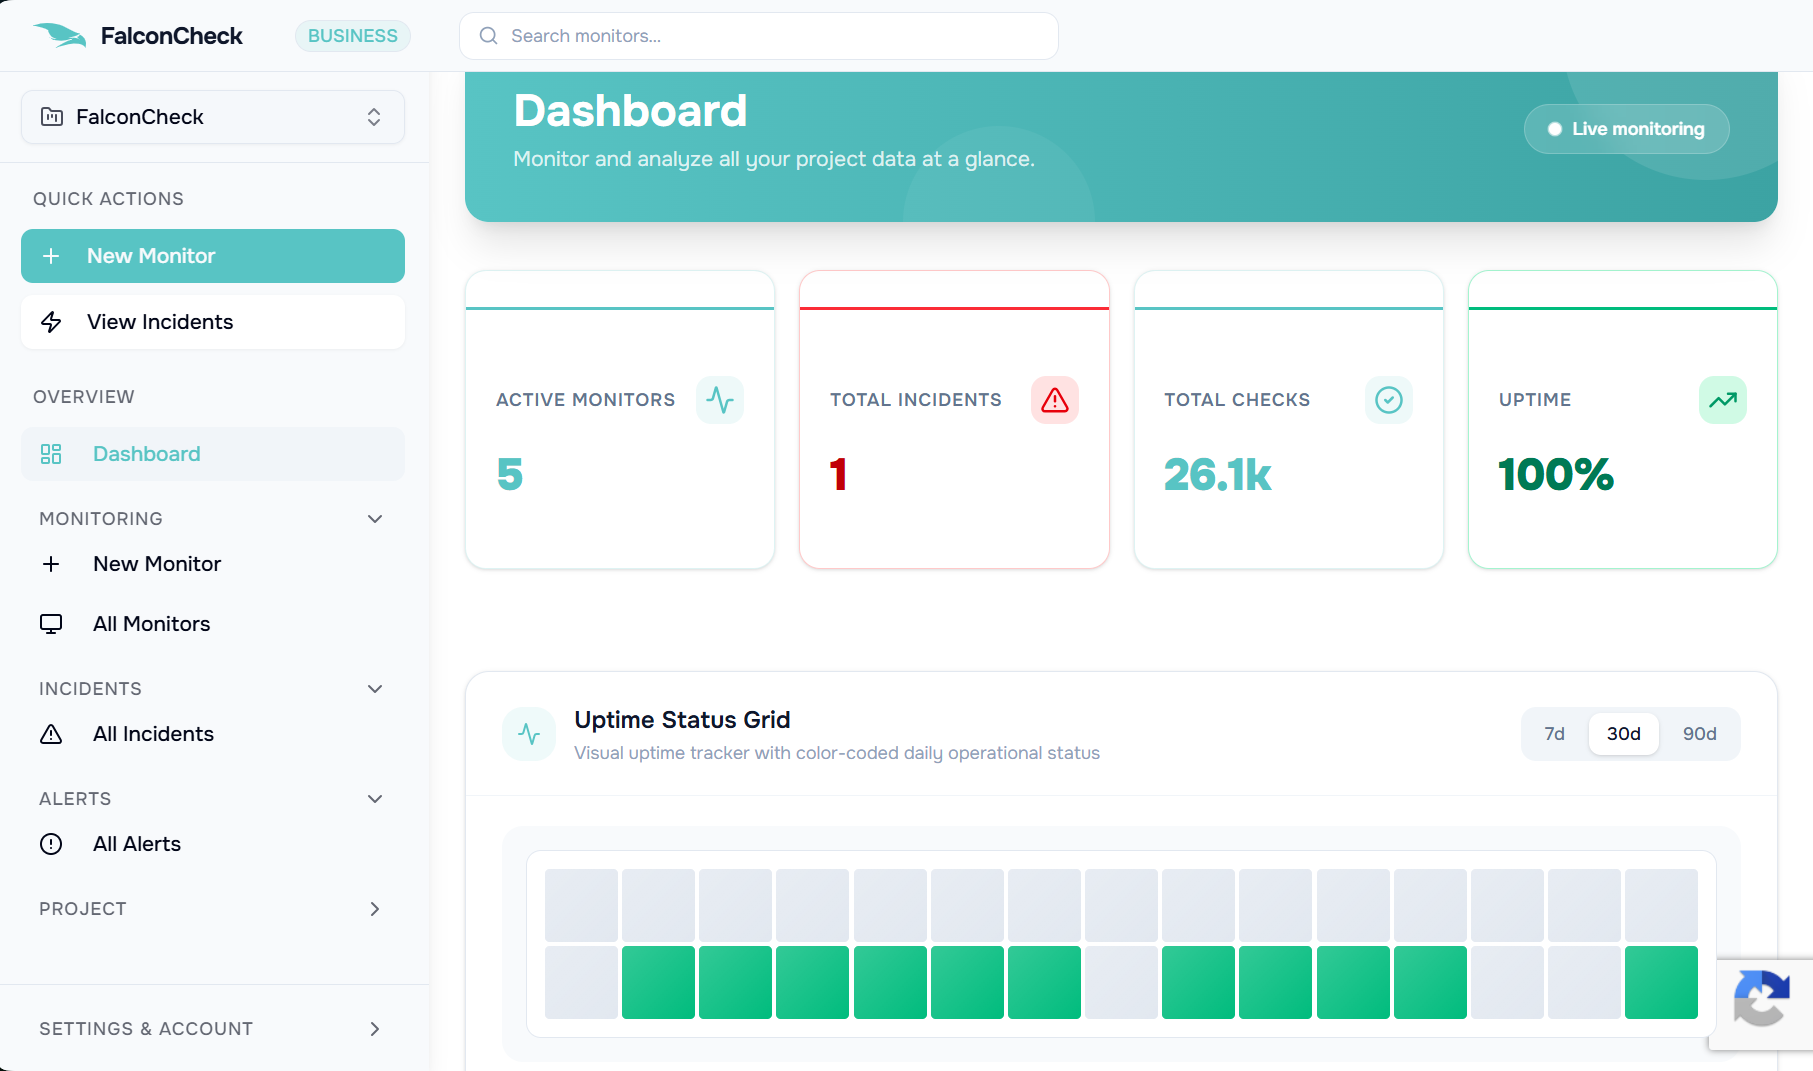
Task: Click the Active Monitors pulse icon
Action: click(x=720, y=400)
